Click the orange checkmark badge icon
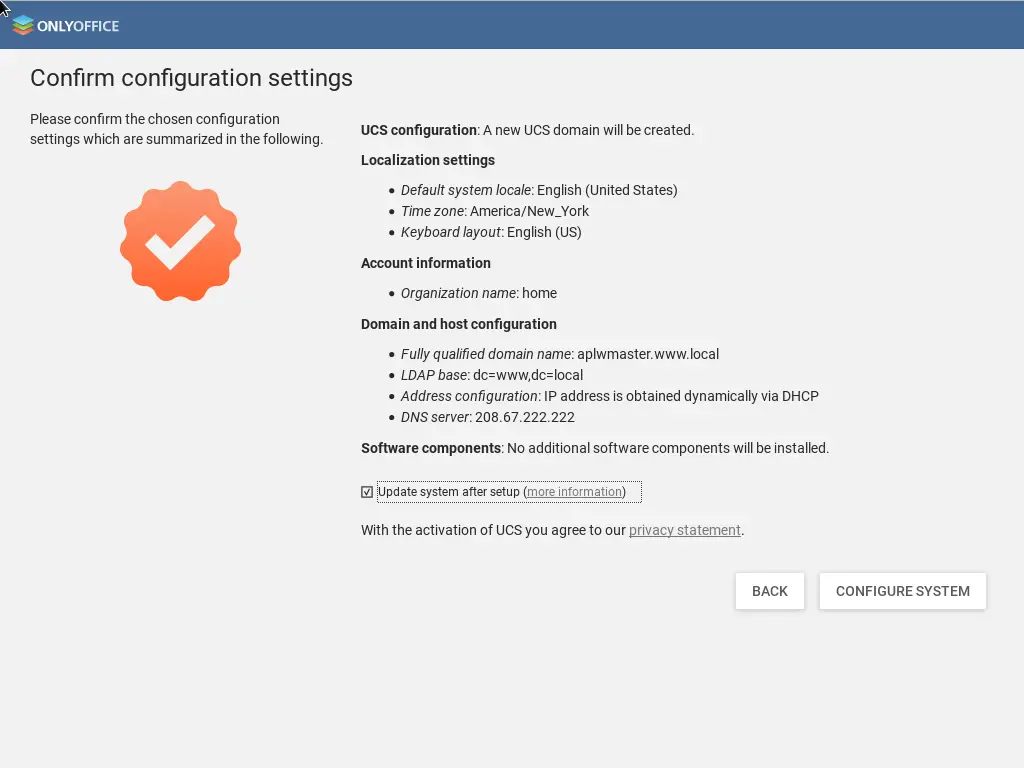The height and width of the screenshot is (768, 1024). click(181, 241)
